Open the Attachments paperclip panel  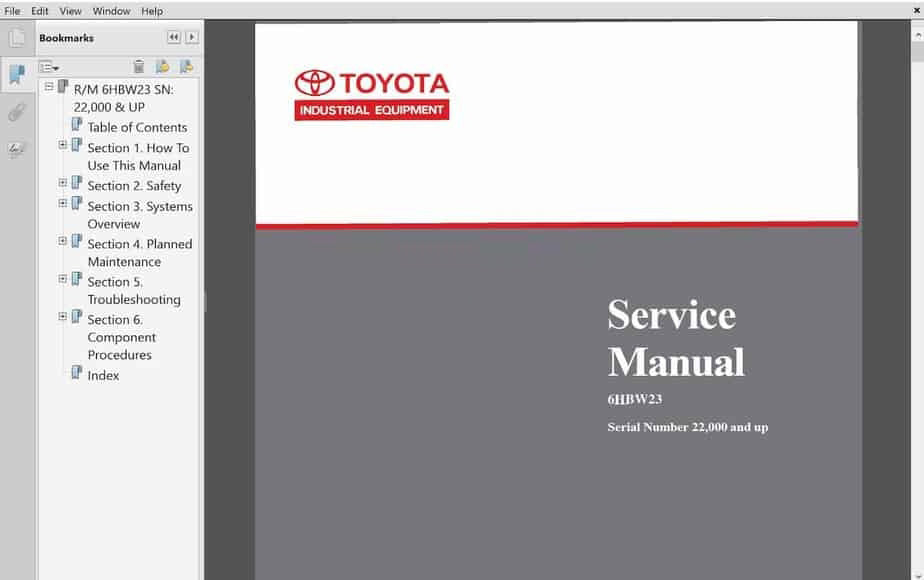(x=17, y=112)
